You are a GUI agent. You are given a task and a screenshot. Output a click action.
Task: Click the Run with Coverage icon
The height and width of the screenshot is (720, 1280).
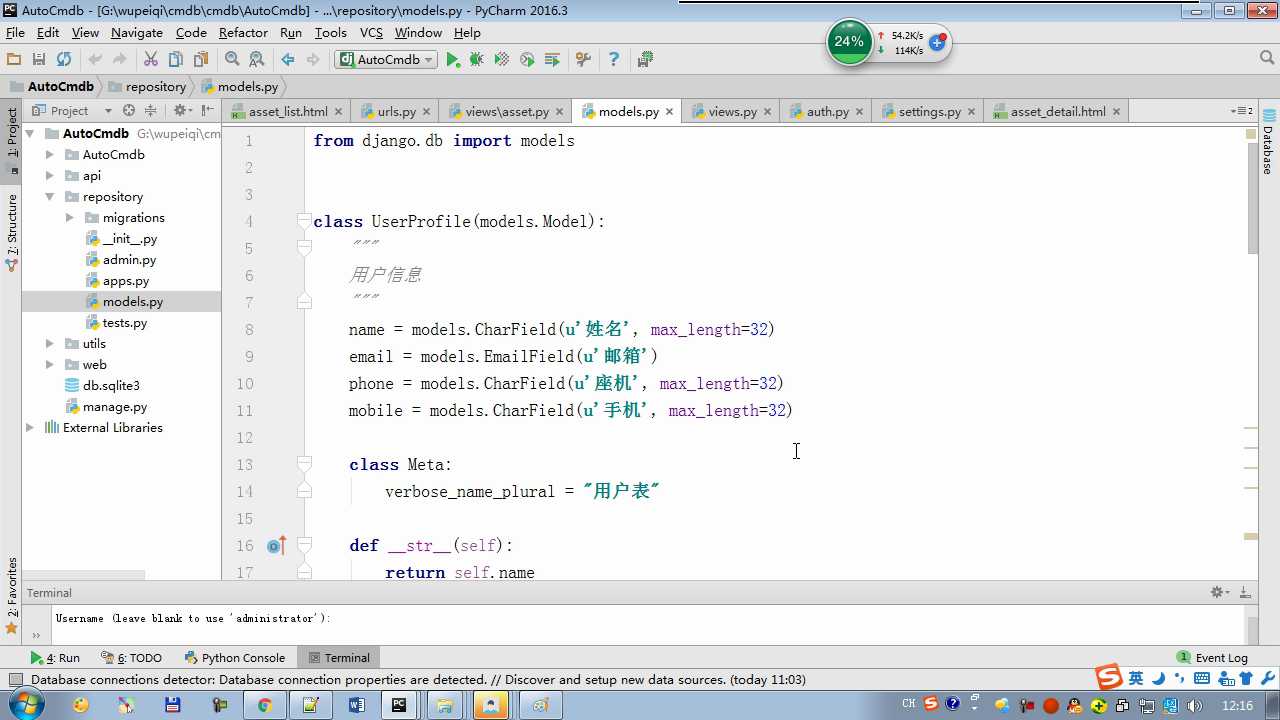502,60
